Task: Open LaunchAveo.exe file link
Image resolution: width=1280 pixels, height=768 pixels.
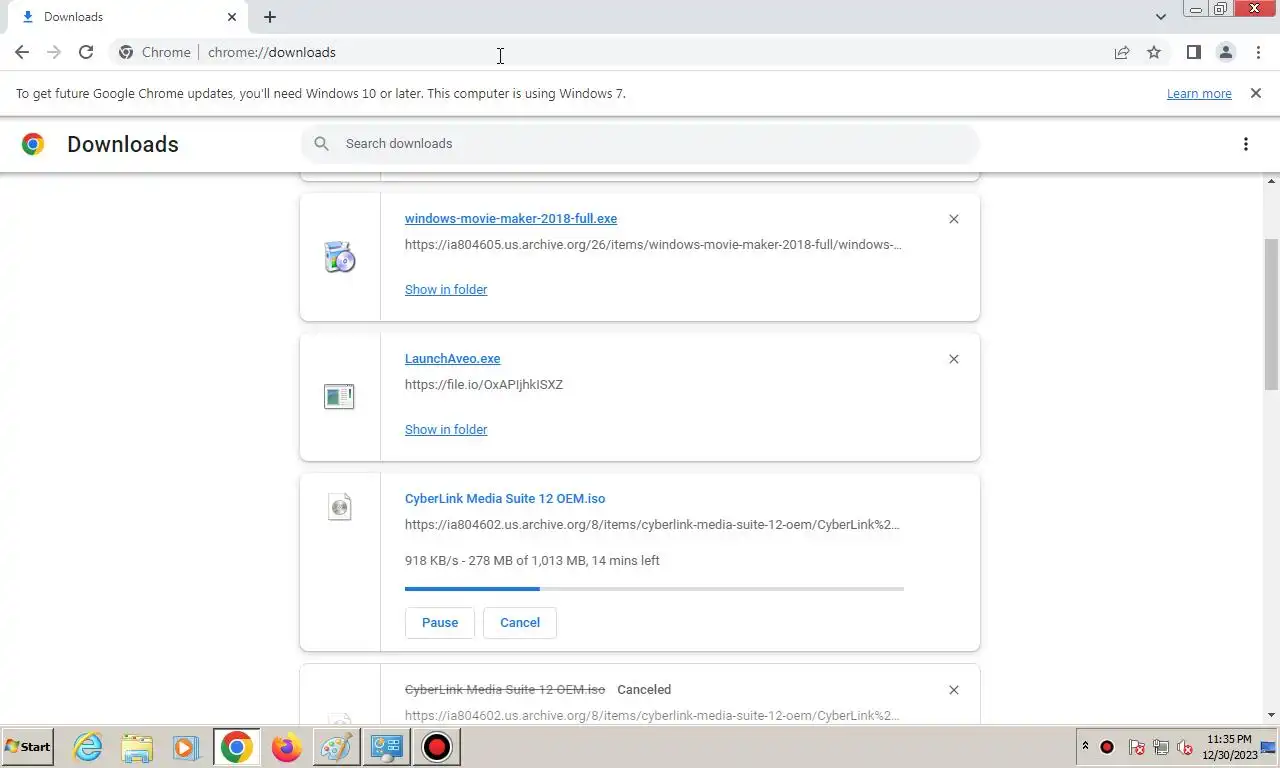Action: (x=452, y=358)
